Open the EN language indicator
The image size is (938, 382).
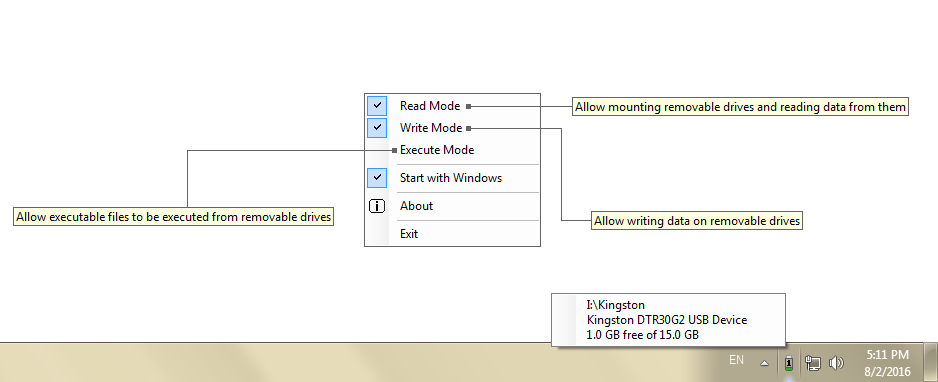[736, 360]
